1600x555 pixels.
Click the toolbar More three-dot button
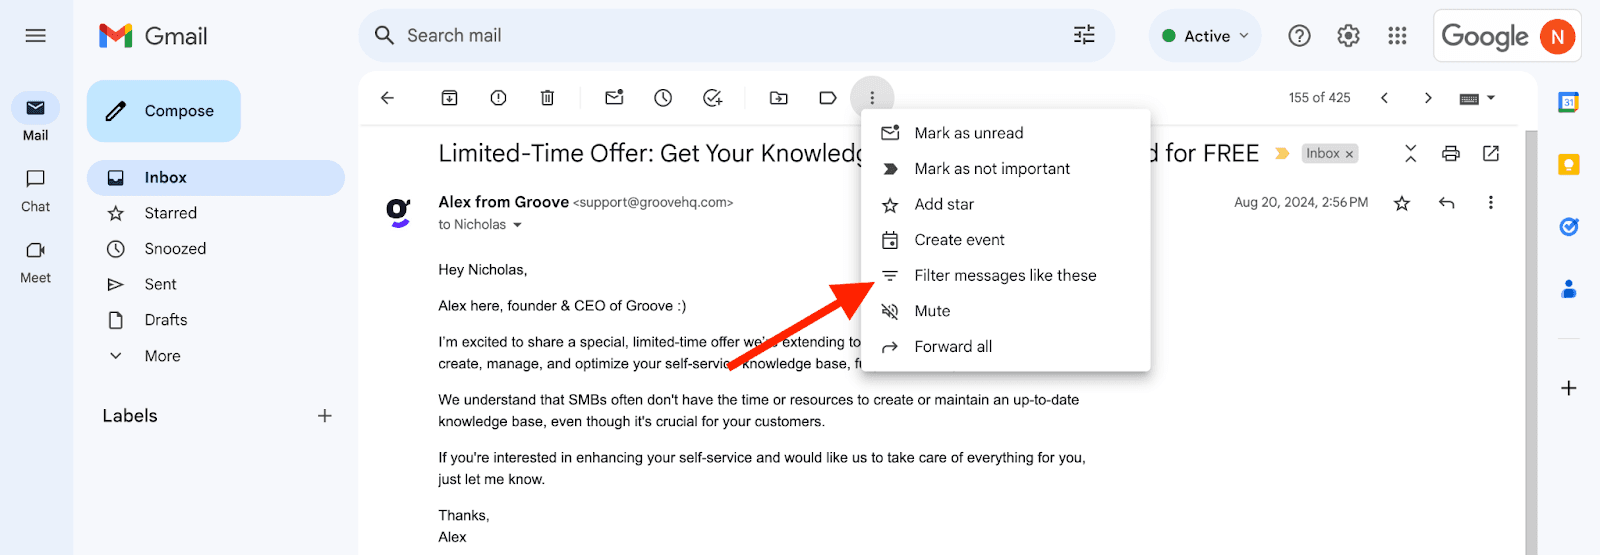point(872,98)
